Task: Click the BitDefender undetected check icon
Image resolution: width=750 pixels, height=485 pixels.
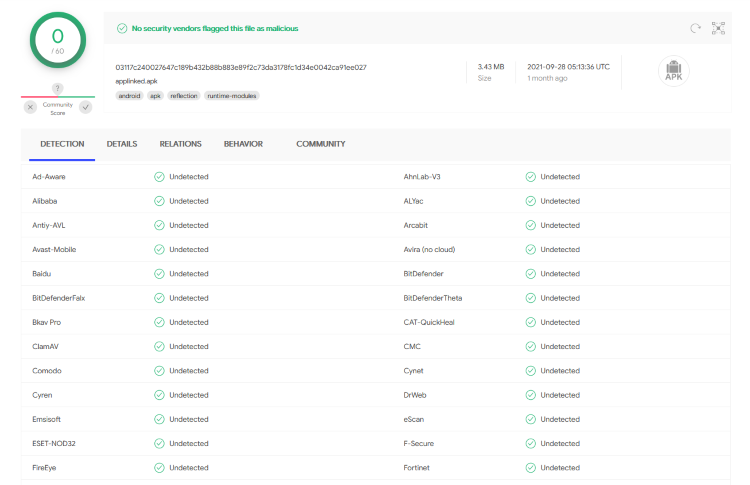Action: [530, 274]
